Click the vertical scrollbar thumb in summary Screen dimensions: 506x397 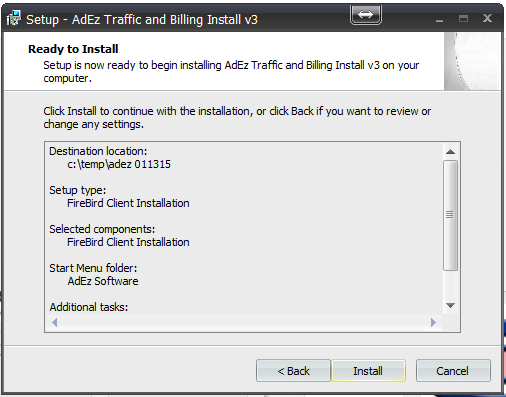coord(450,215)
